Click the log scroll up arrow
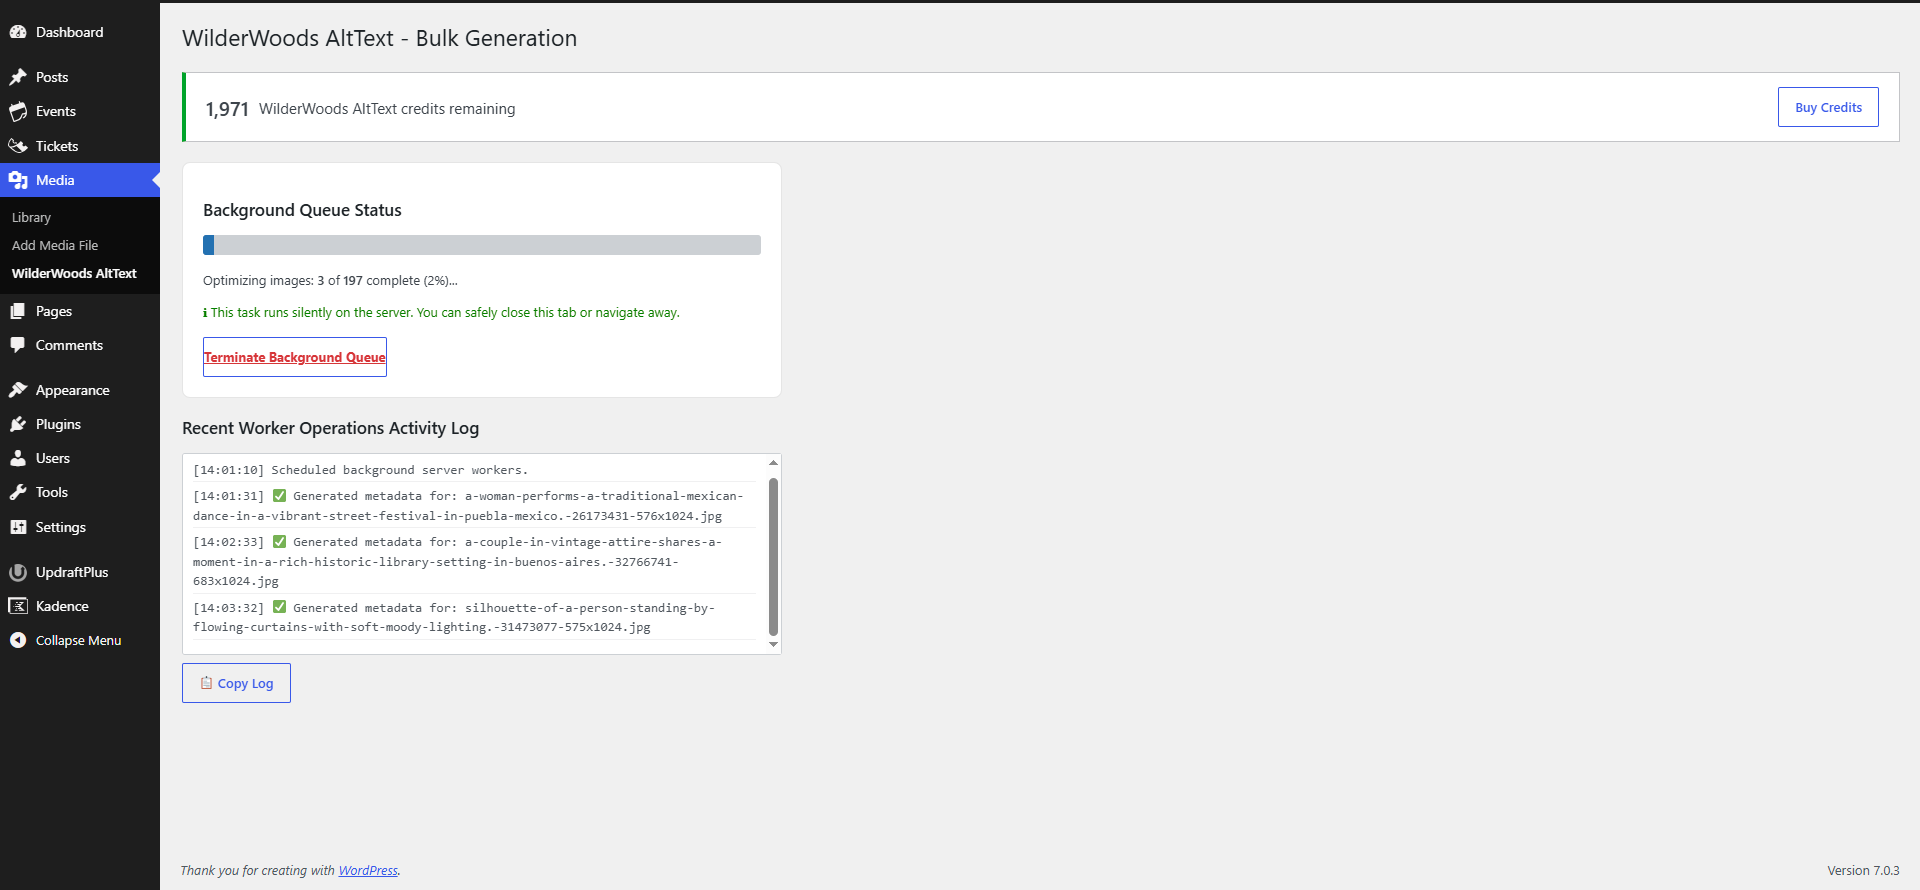 (x=773, y=463)
